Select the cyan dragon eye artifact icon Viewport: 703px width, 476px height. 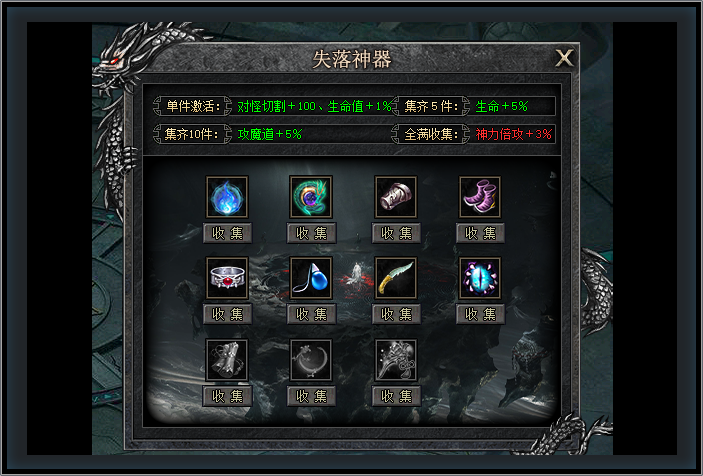(x=480, y=278)
